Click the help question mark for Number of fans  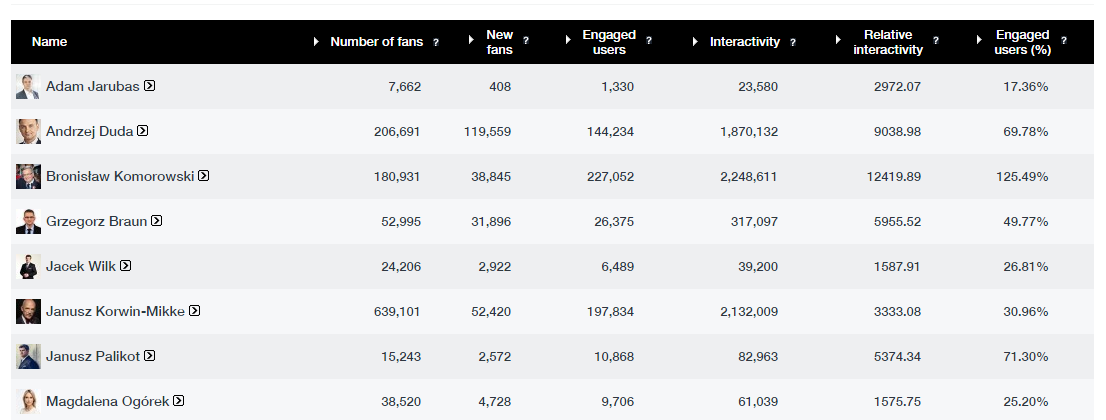(436, 42)
